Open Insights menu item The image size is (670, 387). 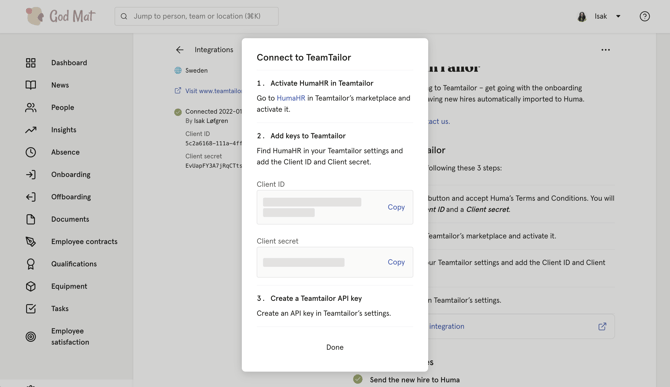click(x=64, y=130)
